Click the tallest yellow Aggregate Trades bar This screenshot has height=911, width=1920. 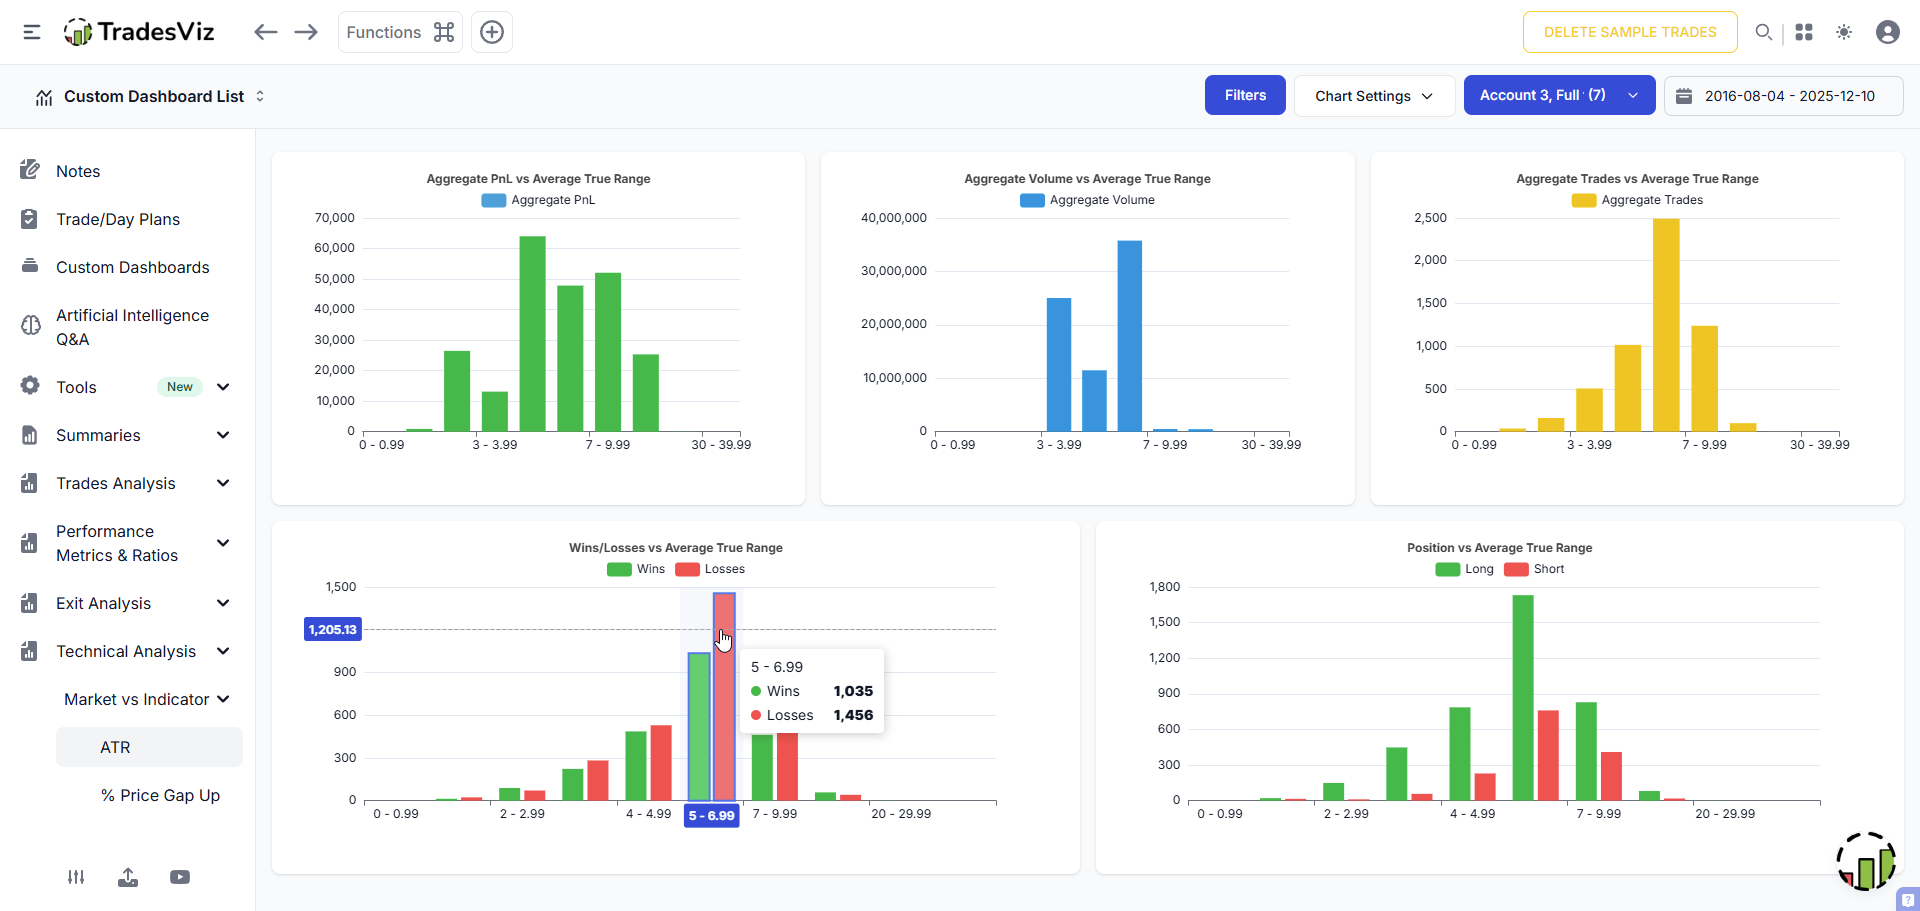pyautogui.click(x=1666, y=325)
